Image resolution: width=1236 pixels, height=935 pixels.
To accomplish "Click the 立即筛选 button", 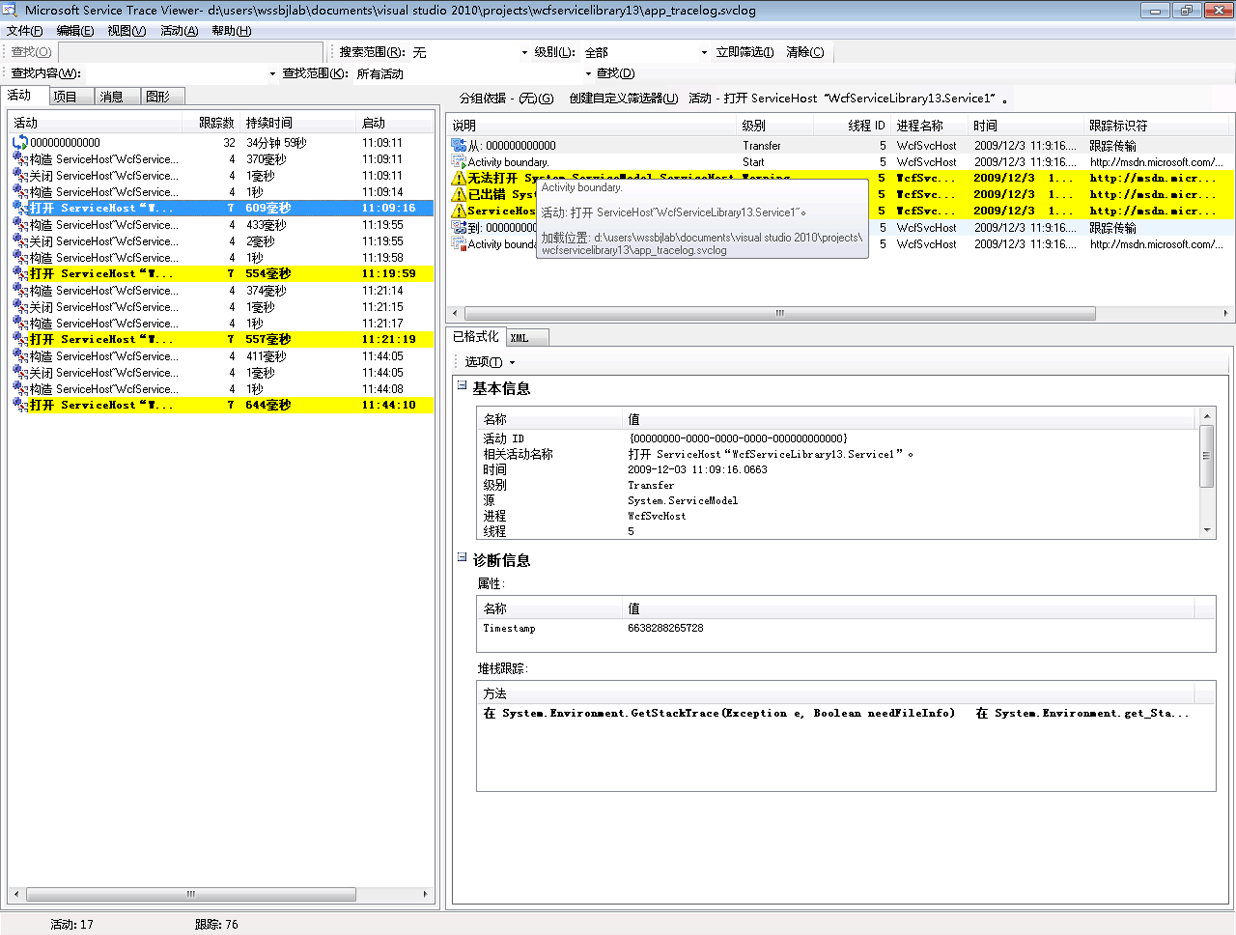I will (745, 52).
